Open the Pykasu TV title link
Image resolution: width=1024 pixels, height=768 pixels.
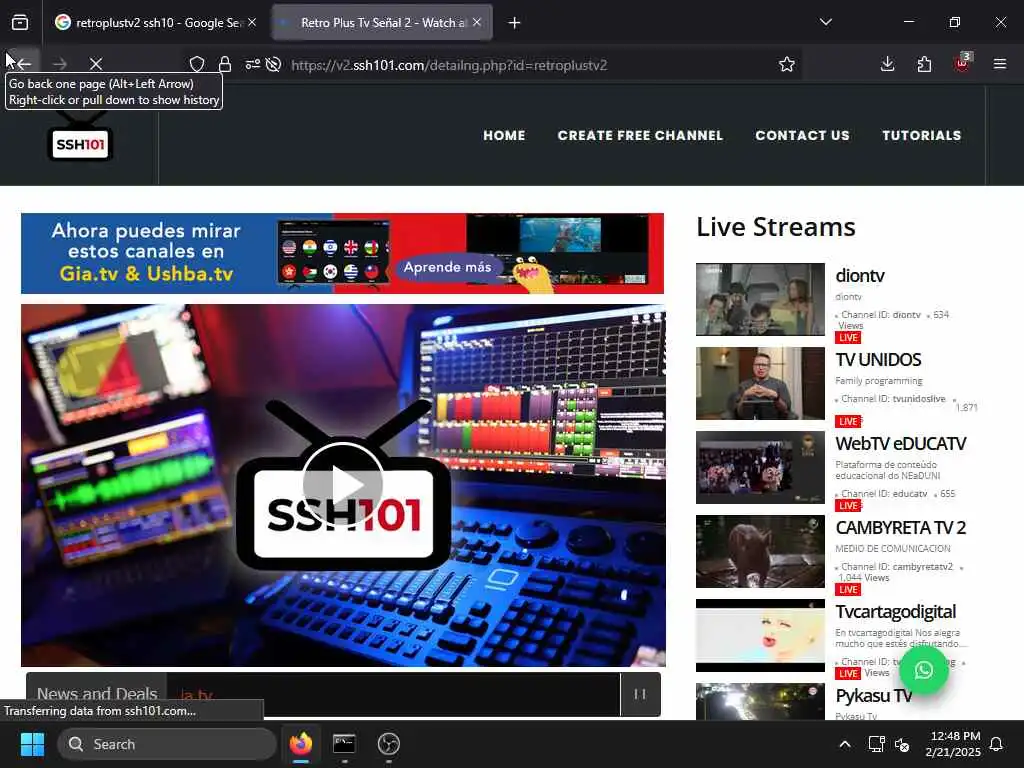(873, 696)
